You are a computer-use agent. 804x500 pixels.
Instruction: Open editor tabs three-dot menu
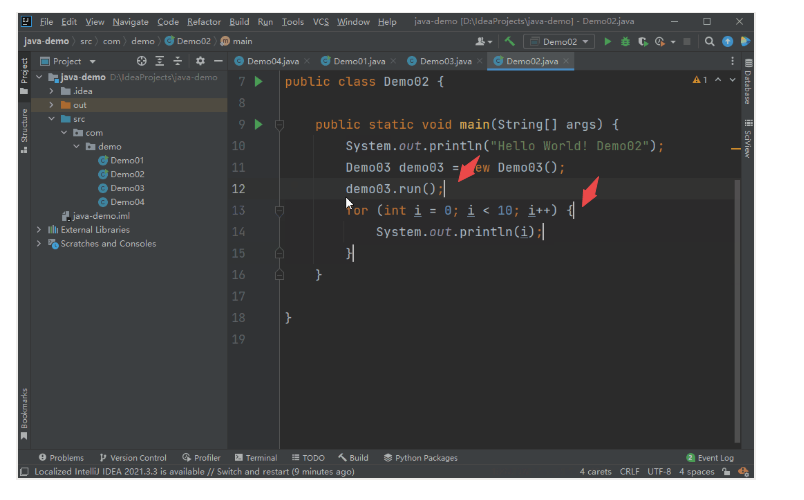732,61
